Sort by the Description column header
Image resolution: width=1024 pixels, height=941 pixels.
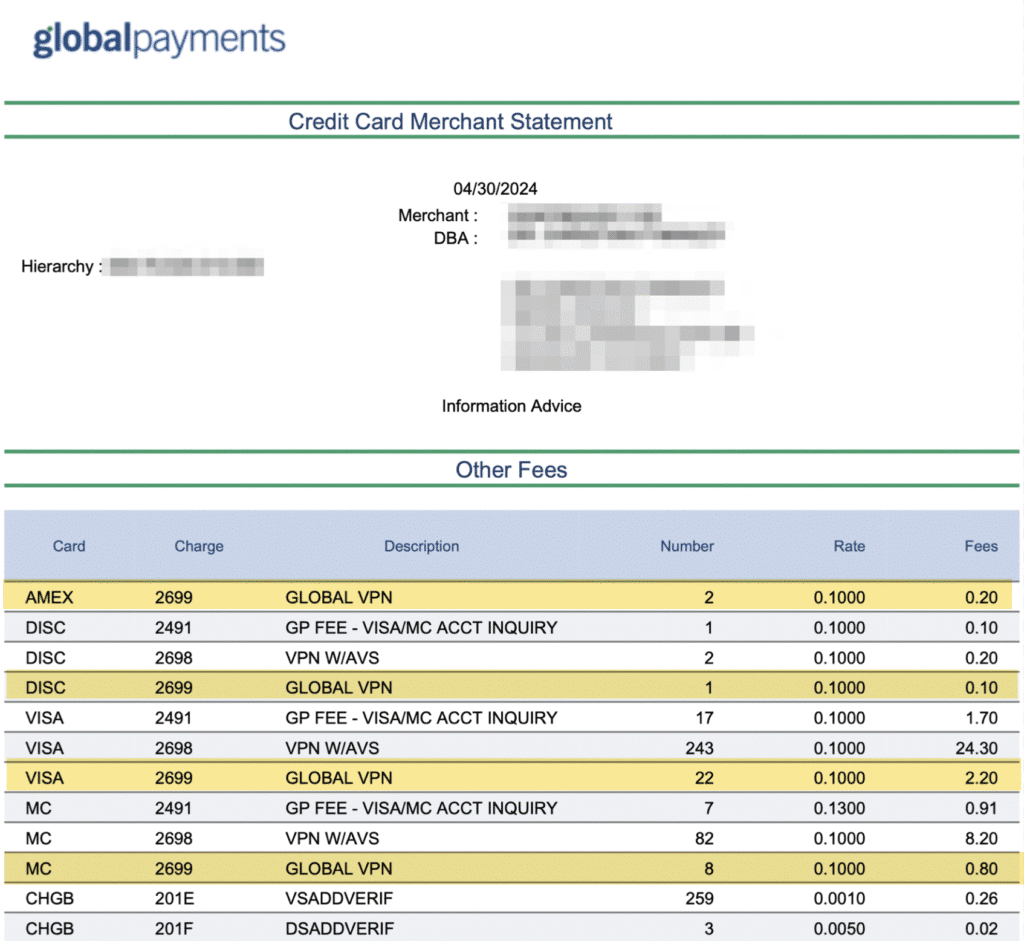pyautogui.click(x=421, y=546)
